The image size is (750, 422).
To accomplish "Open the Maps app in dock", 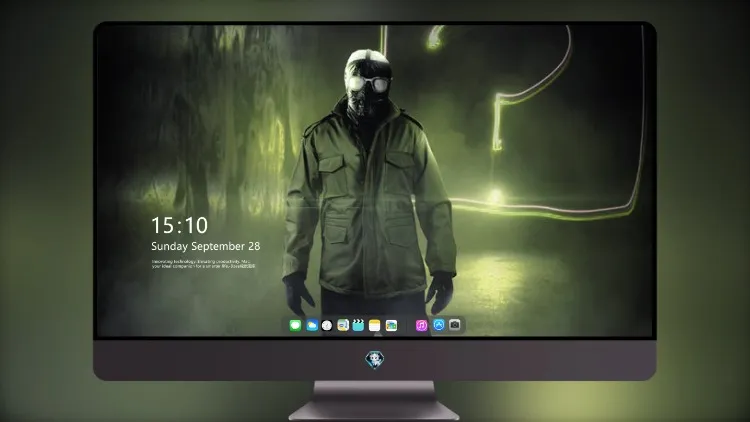I will (x=343, y=325).
